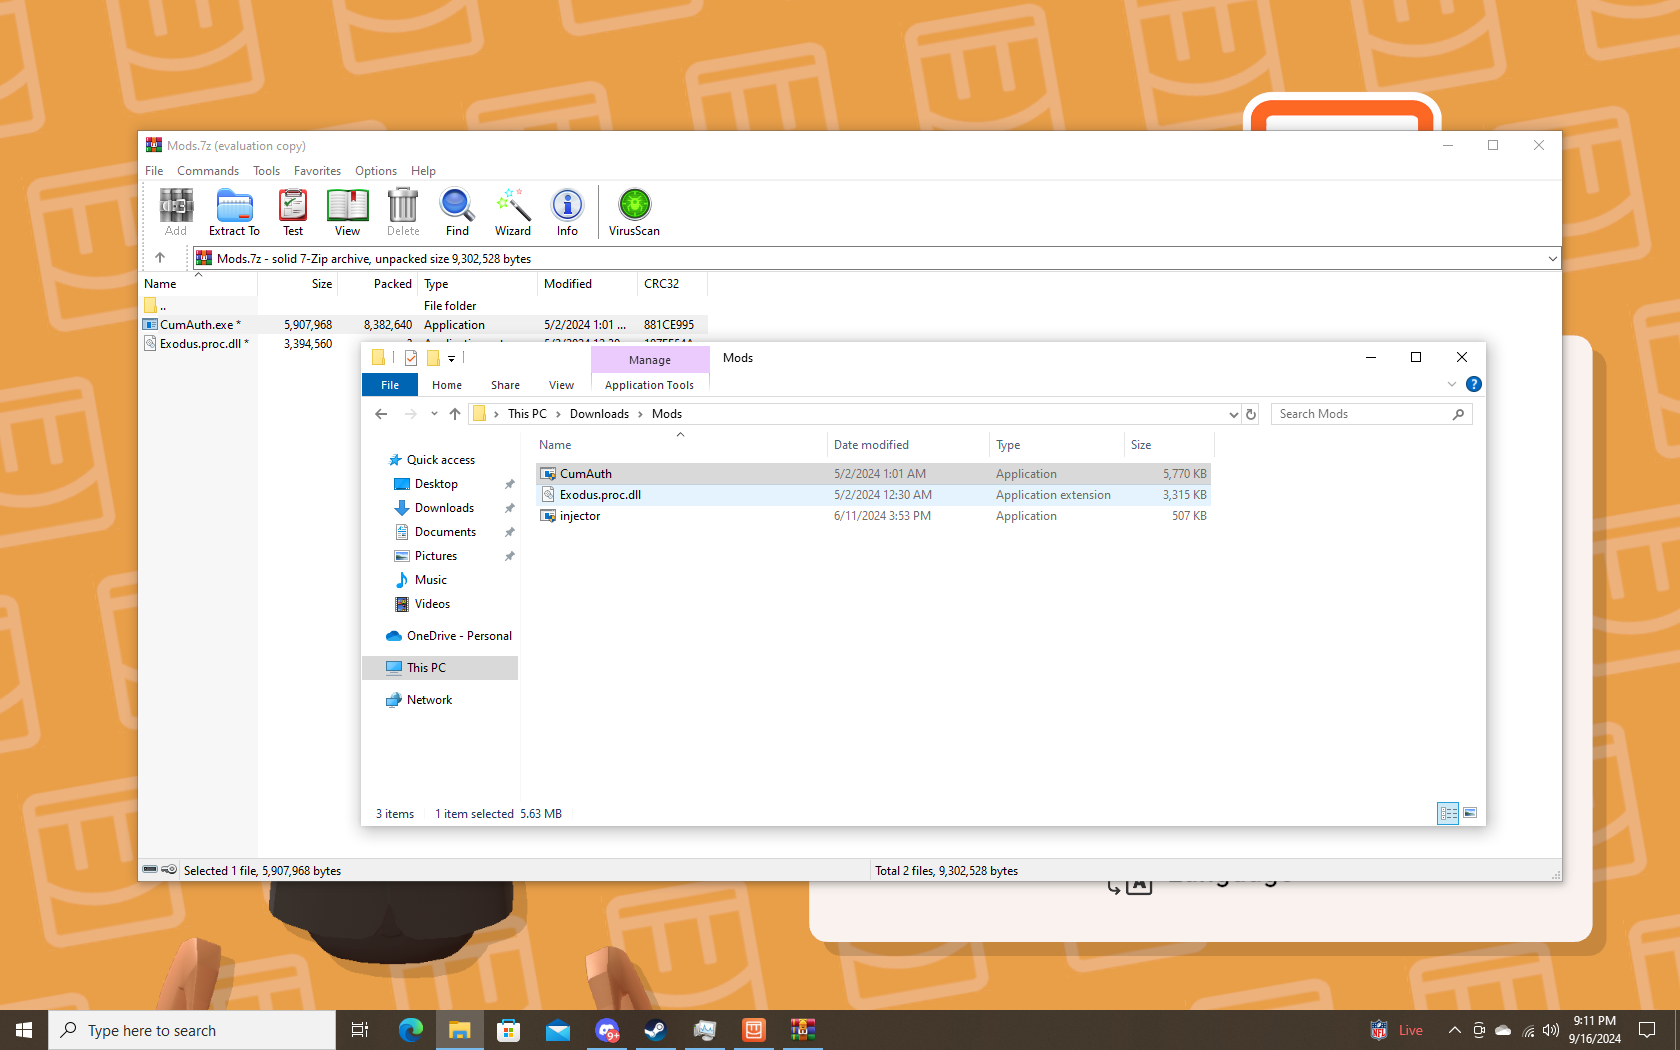Screen dimensions: 1680x1050
Task: Open the Application Tools ribbon tab
Action: click(649, 385)
